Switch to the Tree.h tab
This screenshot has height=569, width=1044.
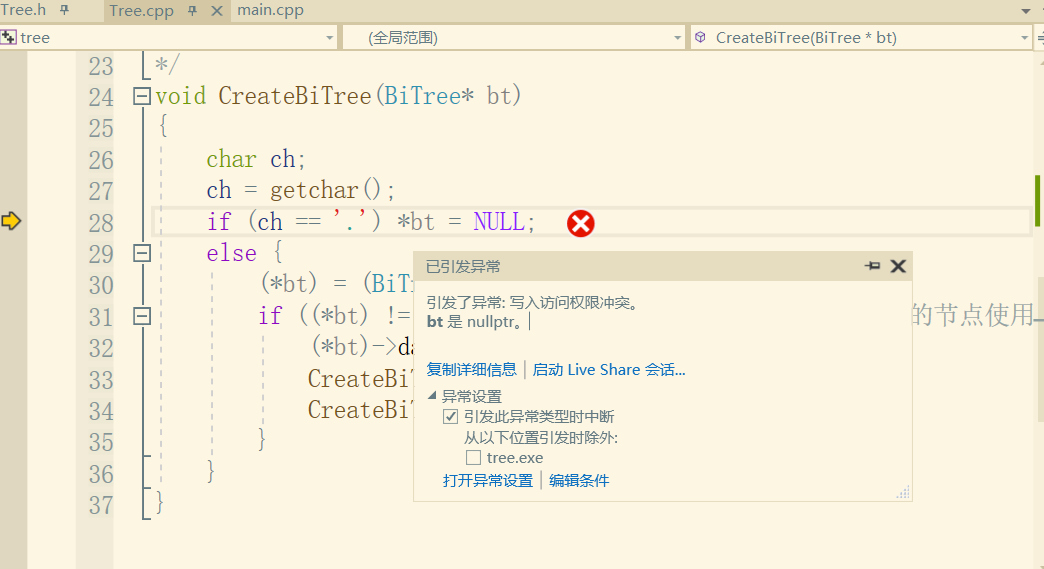(x=24, y=10)
